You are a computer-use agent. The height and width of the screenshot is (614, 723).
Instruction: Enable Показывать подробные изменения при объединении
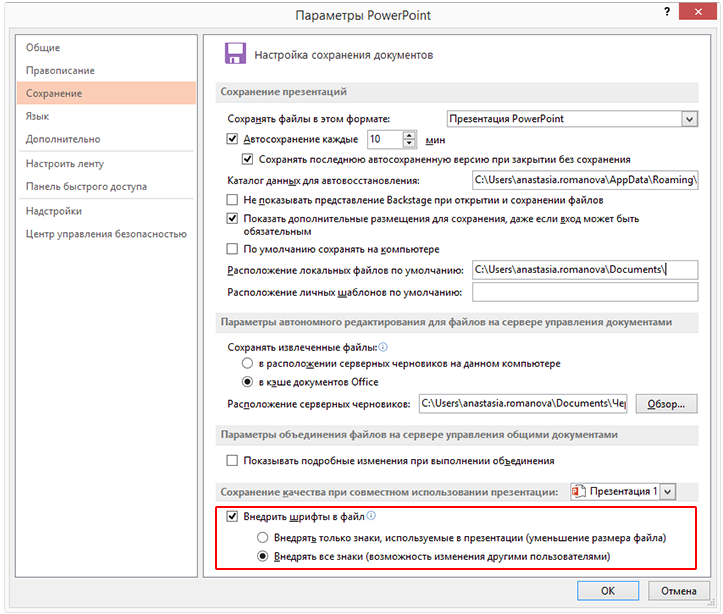tap(232, 460)
